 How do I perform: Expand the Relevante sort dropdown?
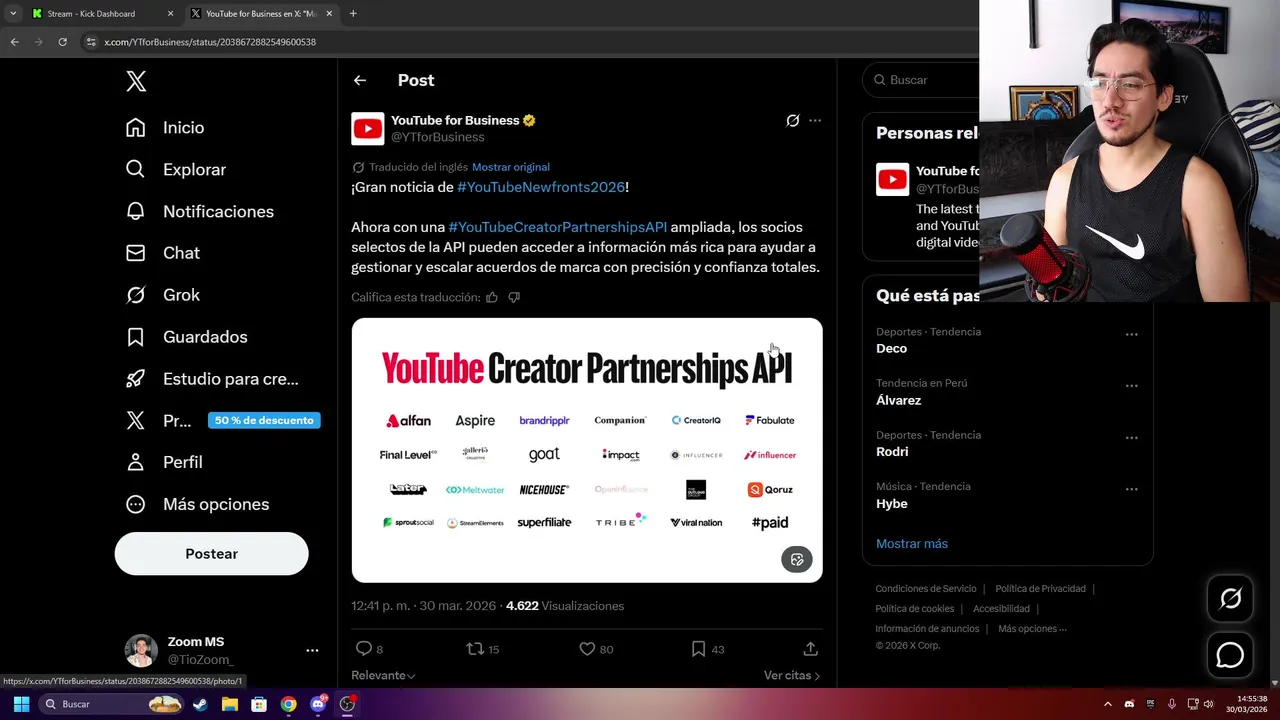pos(383,676)
